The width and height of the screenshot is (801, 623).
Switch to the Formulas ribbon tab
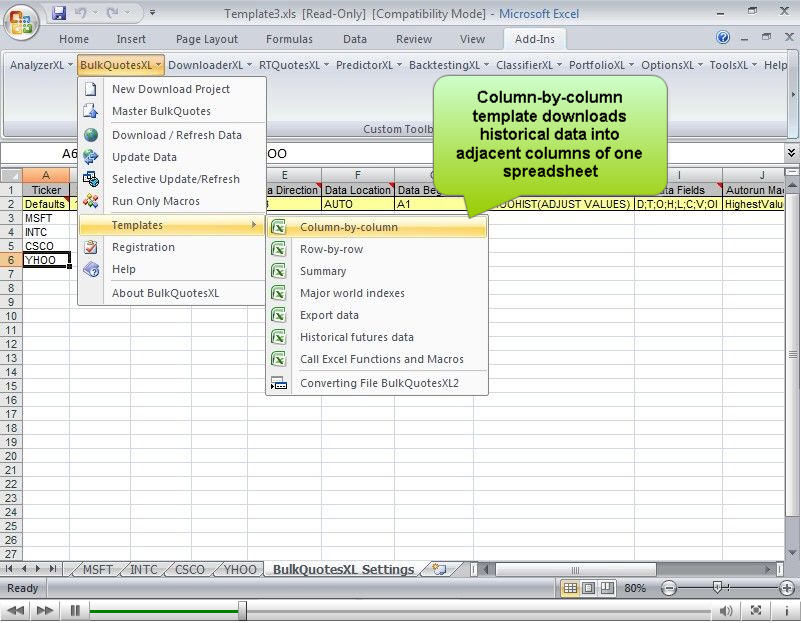click(x=289, y=39)
